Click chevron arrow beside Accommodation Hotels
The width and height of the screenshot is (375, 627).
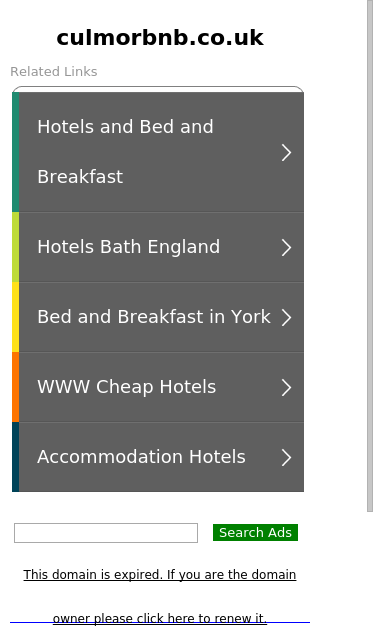point(286,457)
